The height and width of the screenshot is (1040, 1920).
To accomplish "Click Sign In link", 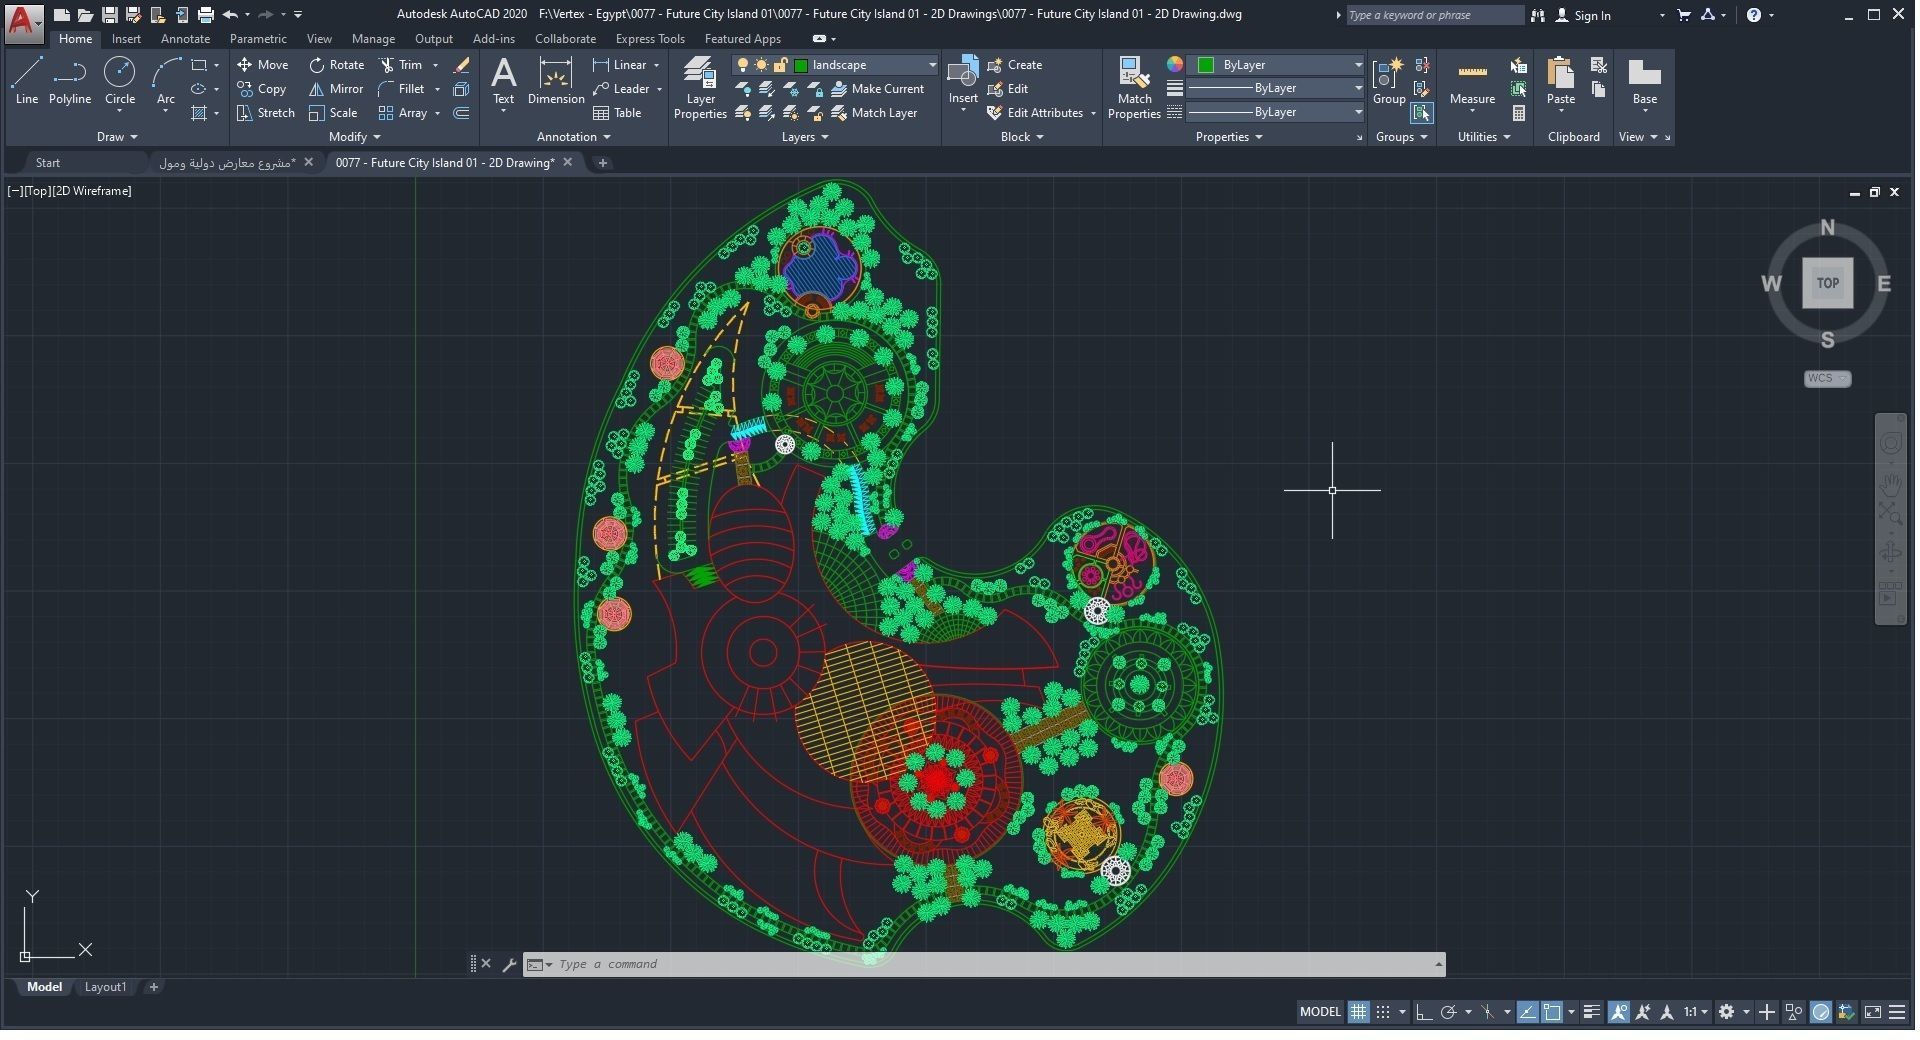I will click(1583, 15).
